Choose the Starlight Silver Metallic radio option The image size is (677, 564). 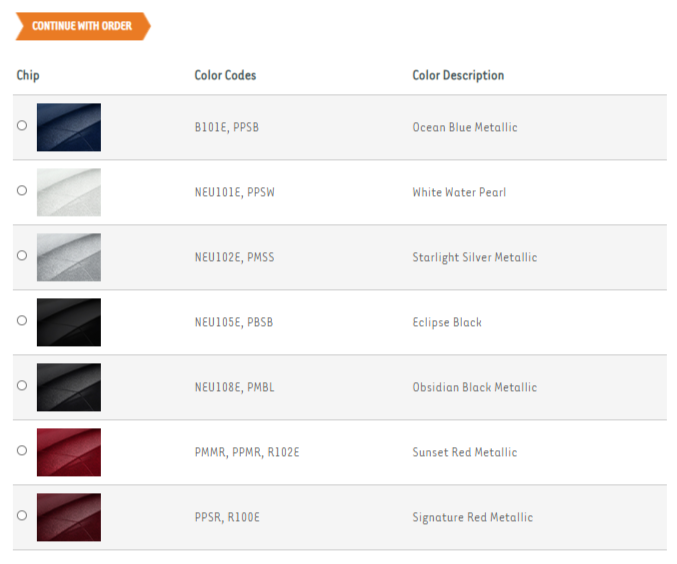[x=22, y=255]
